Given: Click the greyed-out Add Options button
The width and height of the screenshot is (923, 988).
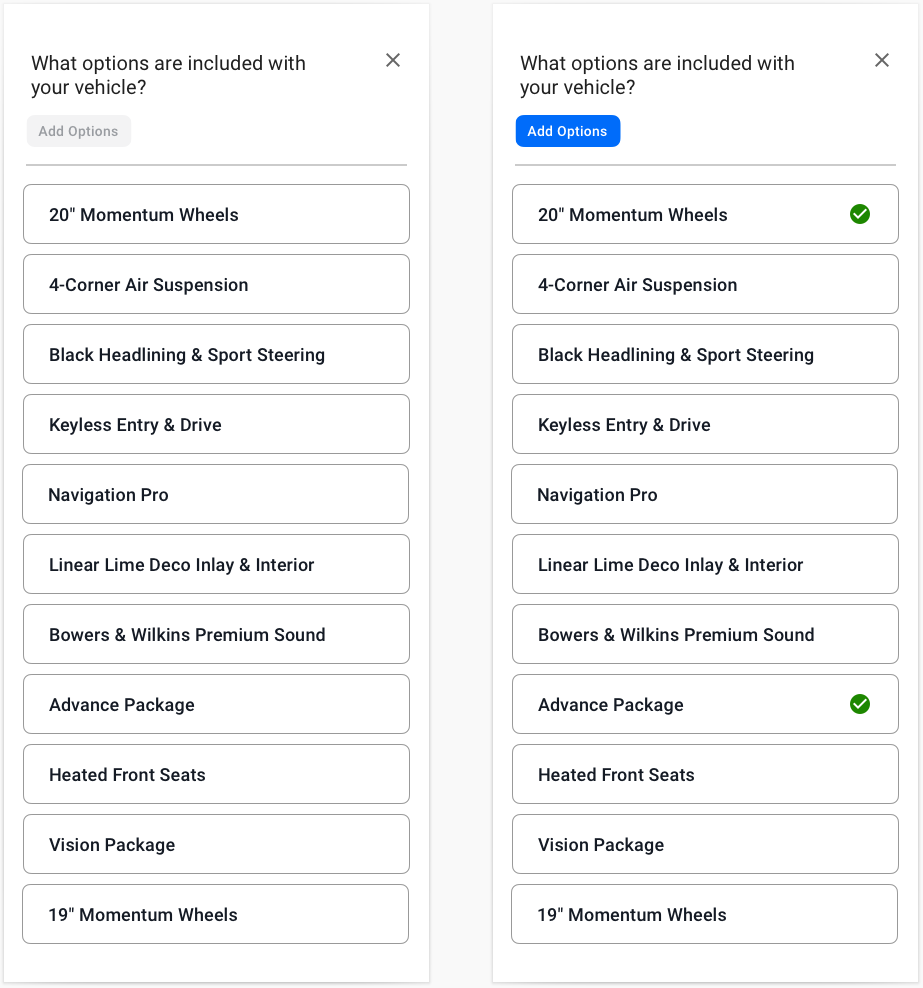Looking at the screenshot, I should (78, 131).
